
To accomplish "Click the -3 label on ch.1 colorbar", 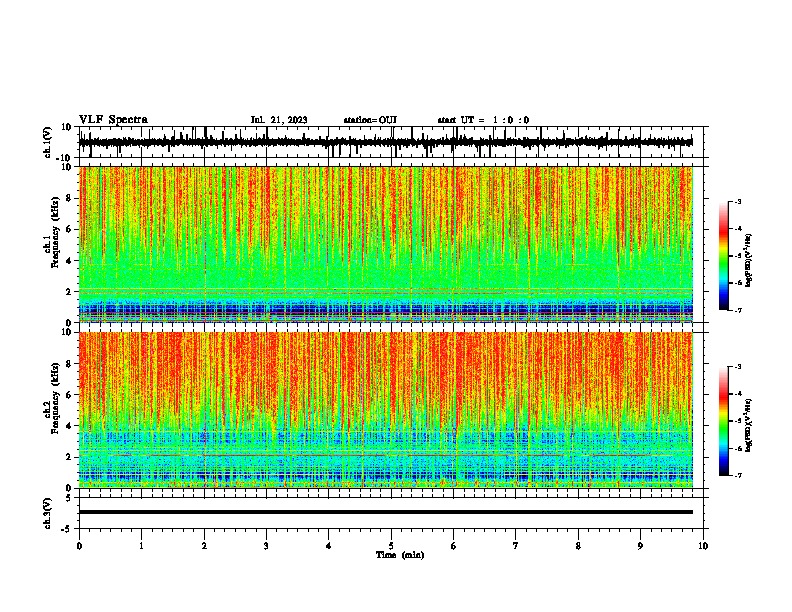I will point(738,201).
